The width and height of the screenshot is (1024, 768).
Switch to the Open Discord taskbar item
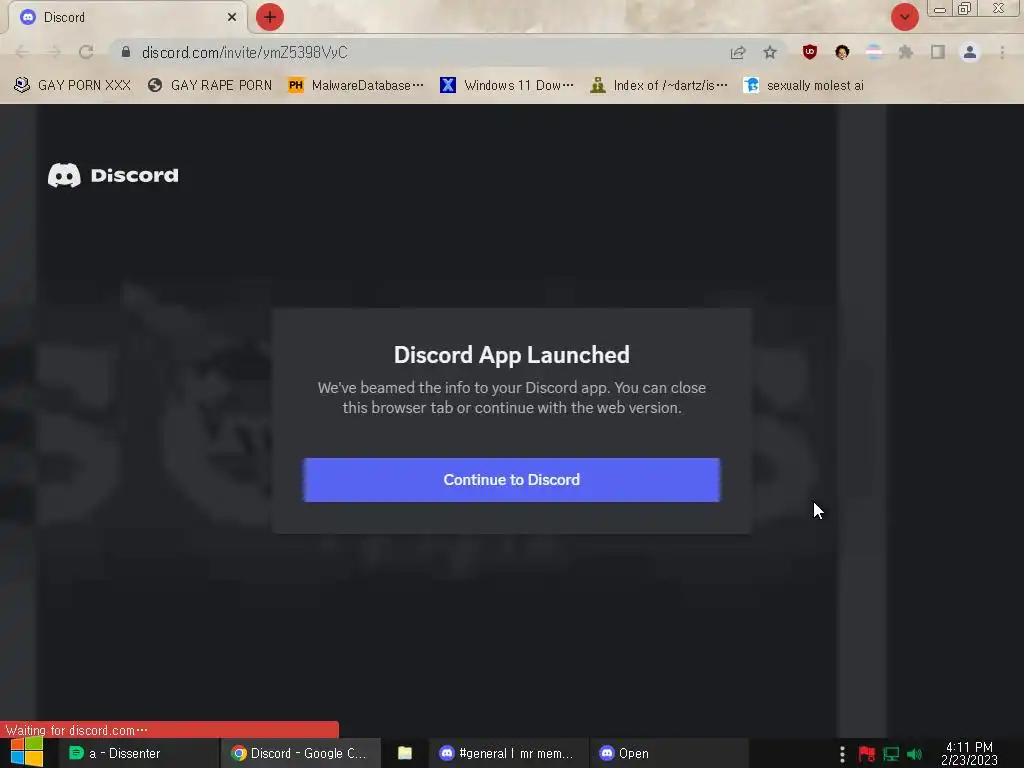click(x=669, y=754)
